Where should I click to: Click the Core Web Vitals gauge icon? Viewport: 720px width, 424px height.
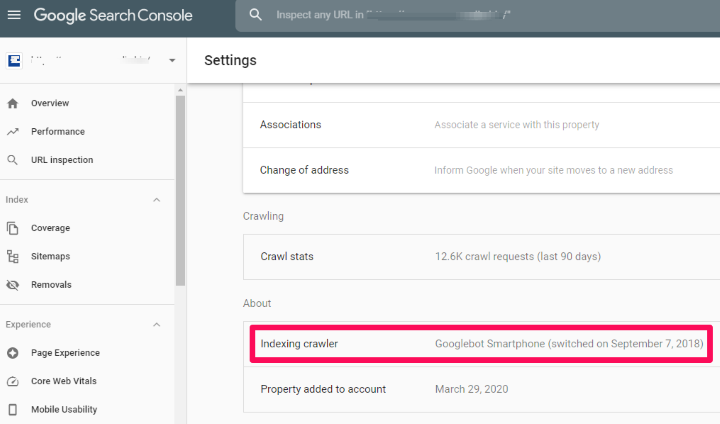(x=13, y=381)
